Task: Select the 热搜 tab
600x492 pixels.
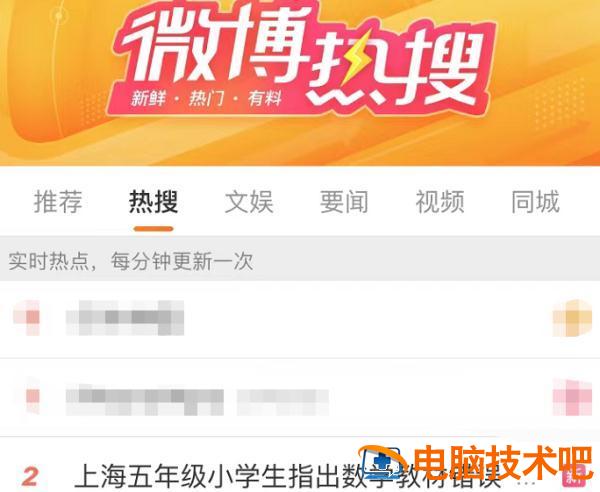Action: tap(153, 202)
